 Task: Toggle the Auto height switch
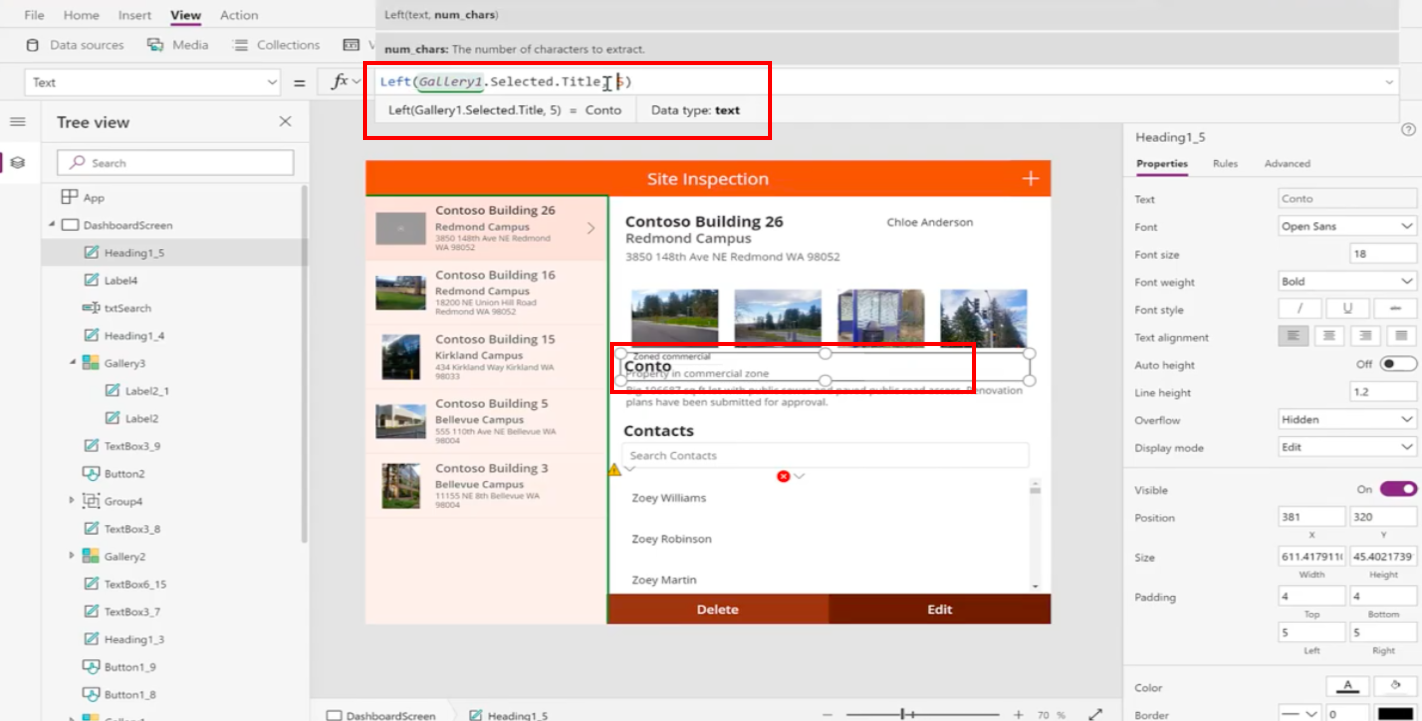point(1398,364)
